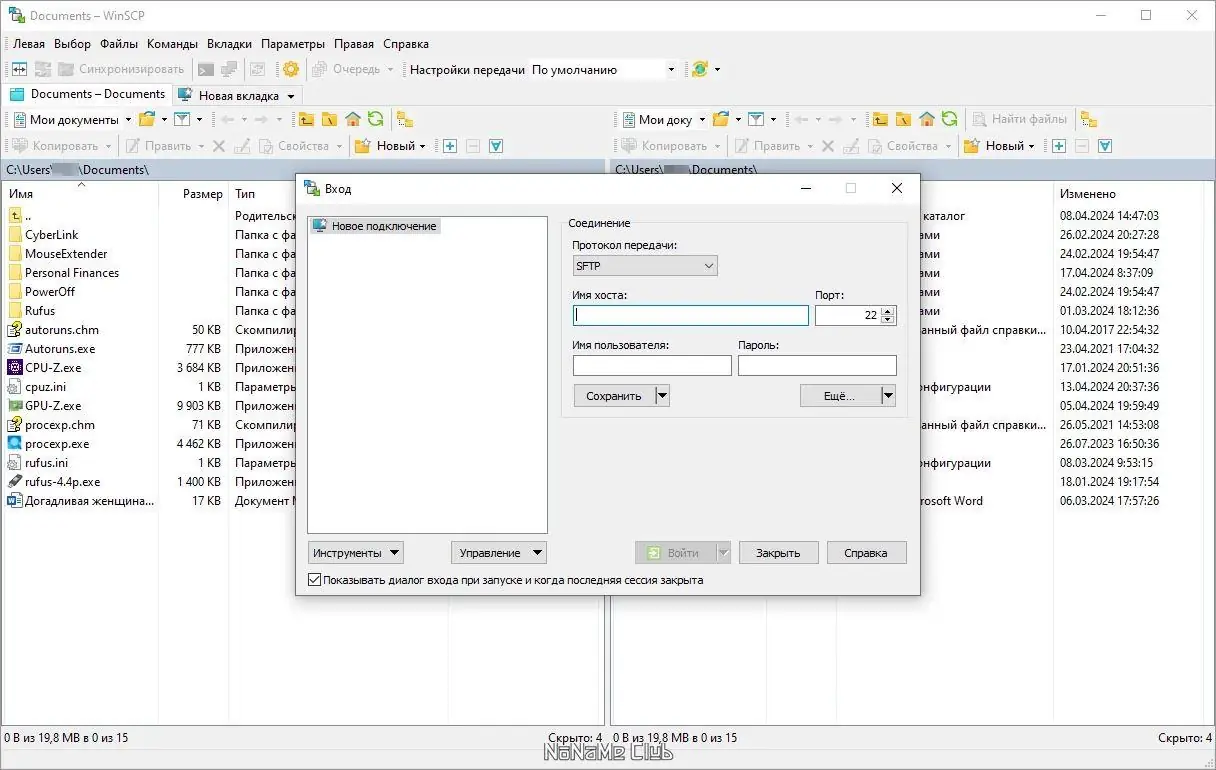1216x770 pixels.
Task: Open the arrow beside Сохранить button
Action: coord(661,396)
